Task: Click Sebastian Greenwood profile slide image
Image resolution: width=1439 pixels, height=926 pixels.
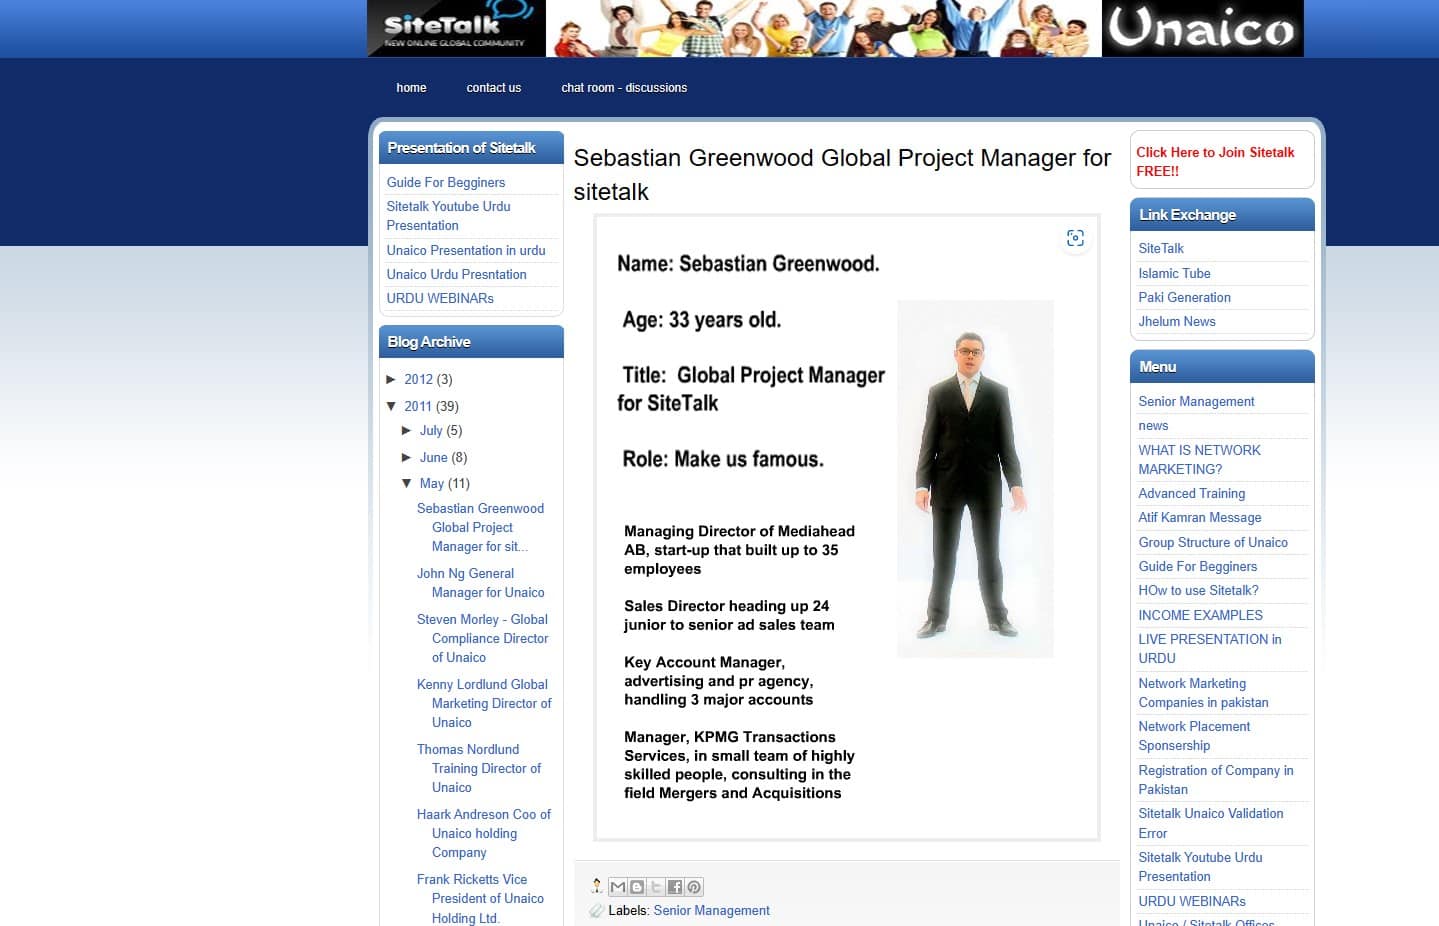Action: 846,528
